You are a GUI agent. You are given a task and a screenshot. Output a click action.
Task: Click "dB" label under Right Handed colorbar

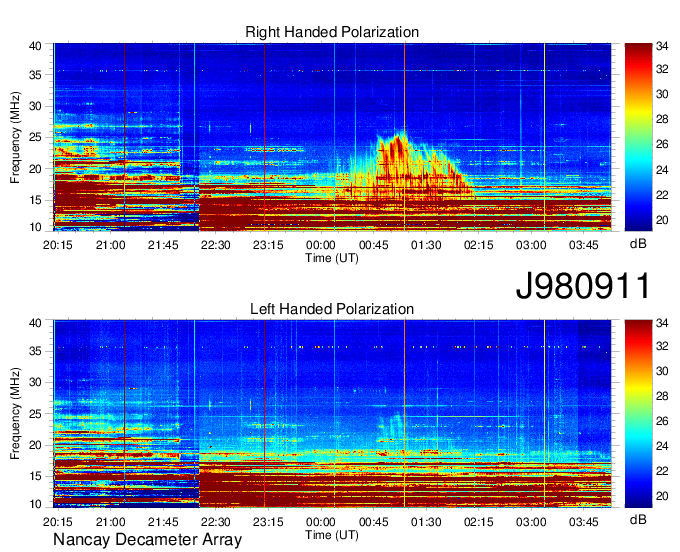(638, 244)
